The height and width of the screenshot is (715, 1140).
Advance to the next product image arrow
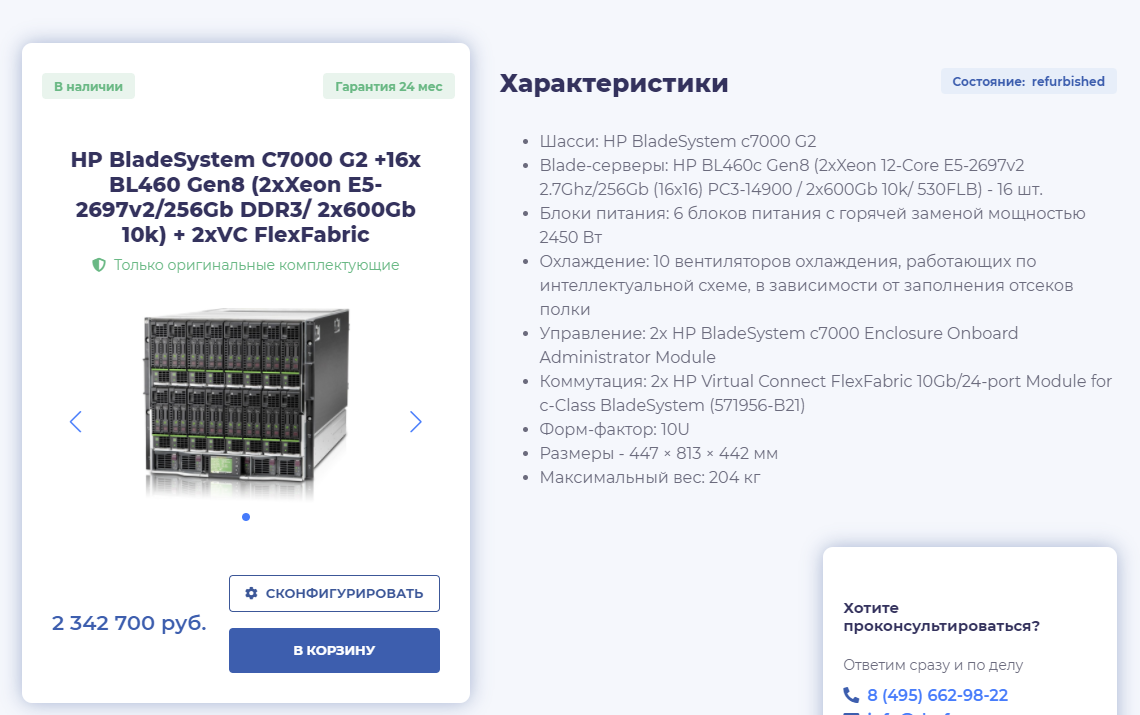tap(415, 422)
